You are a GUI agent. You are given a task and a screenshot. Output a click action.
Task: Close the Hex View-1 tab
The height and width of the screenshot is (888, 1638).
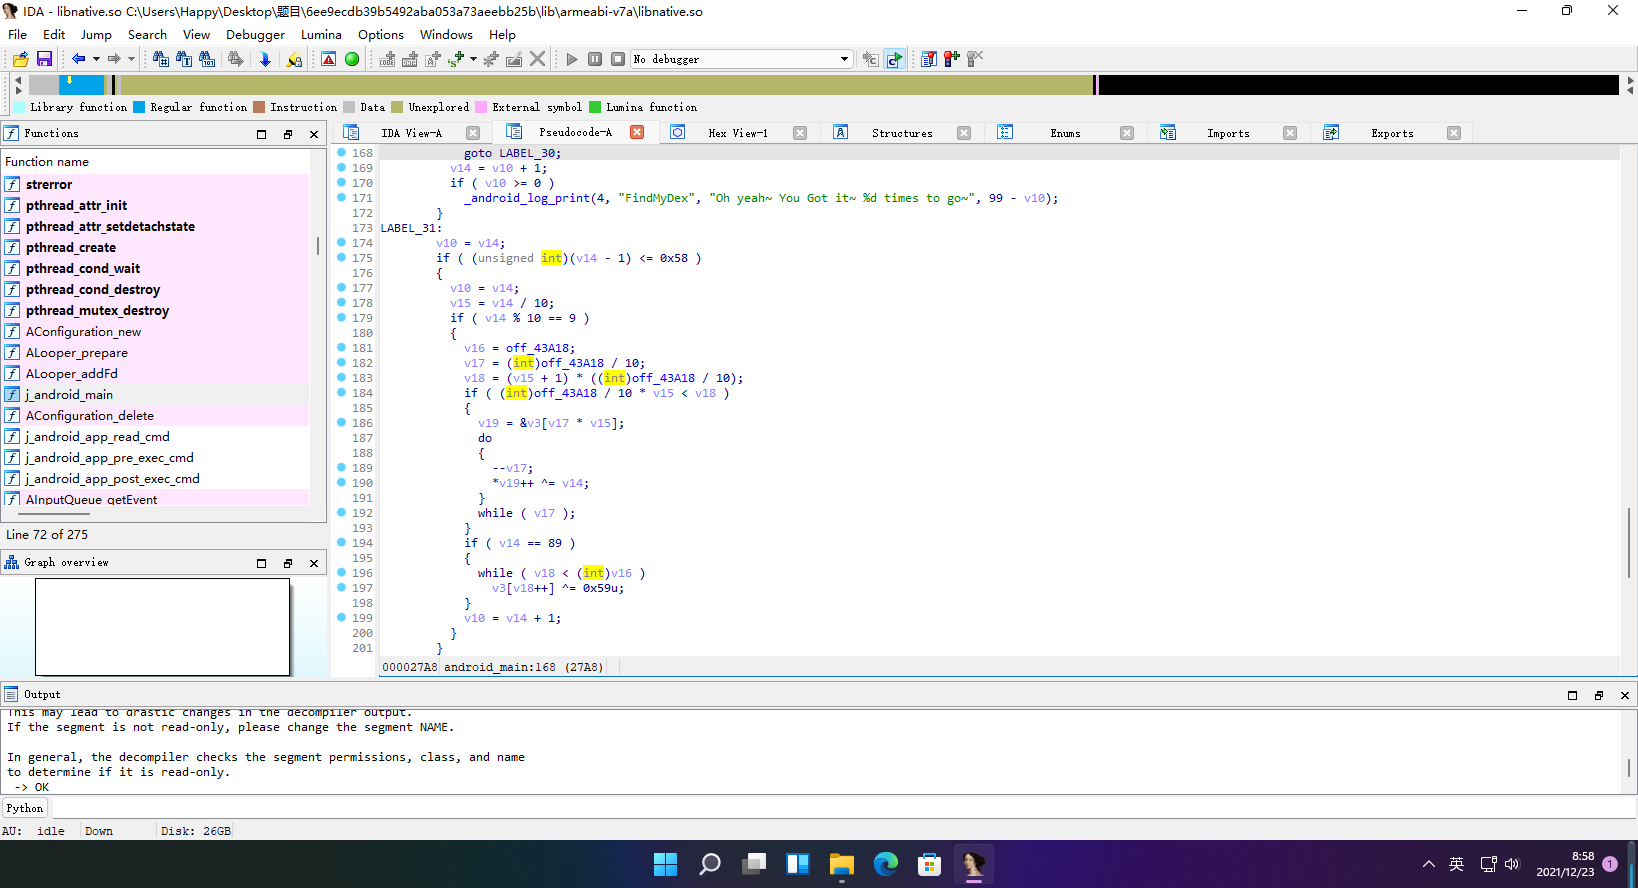click(x=800, y=133)
